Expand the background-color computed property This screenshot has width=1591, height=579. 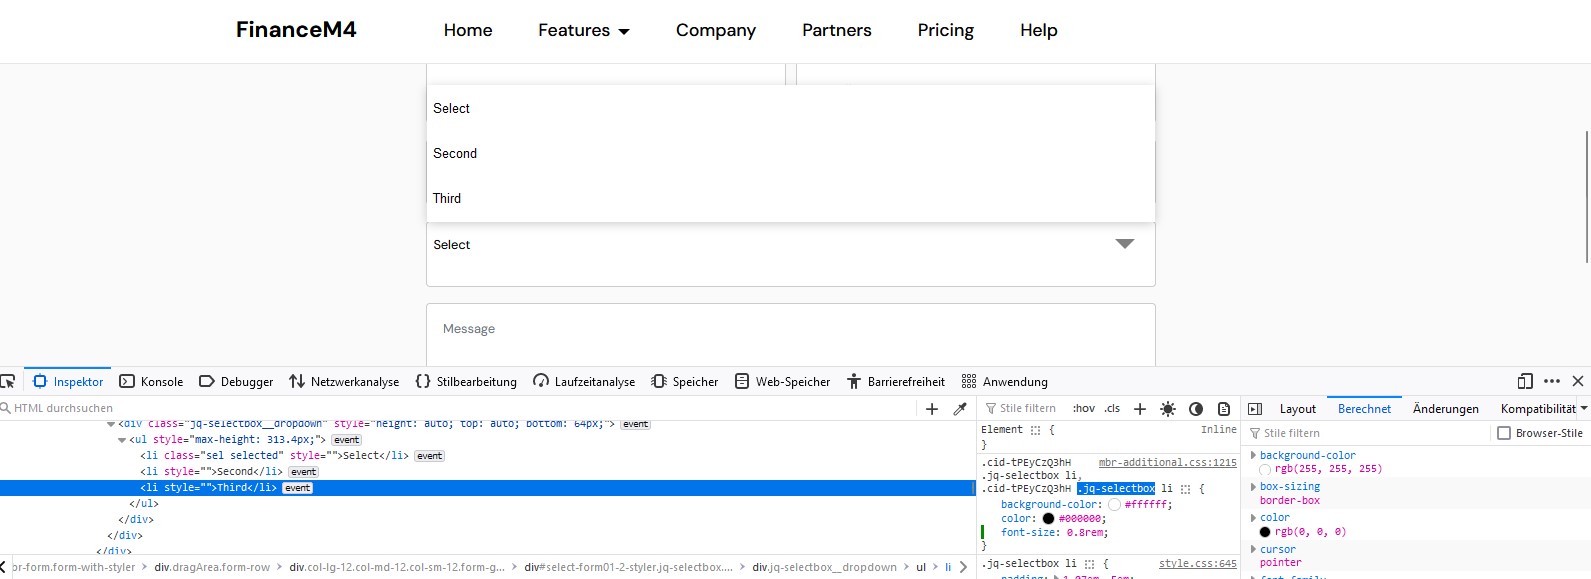1254,456
